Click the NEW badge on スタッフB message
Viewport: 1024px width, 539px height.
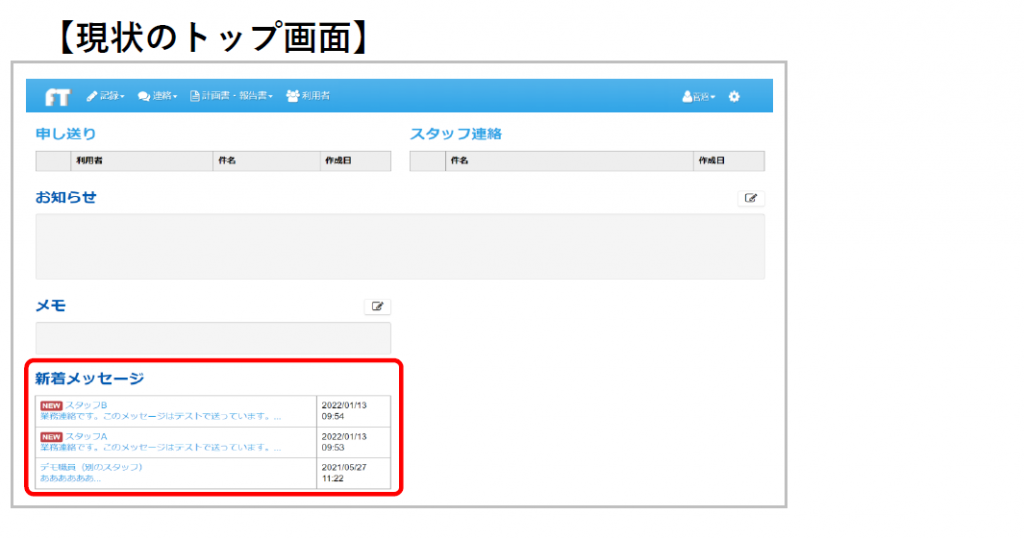(51, 406)
